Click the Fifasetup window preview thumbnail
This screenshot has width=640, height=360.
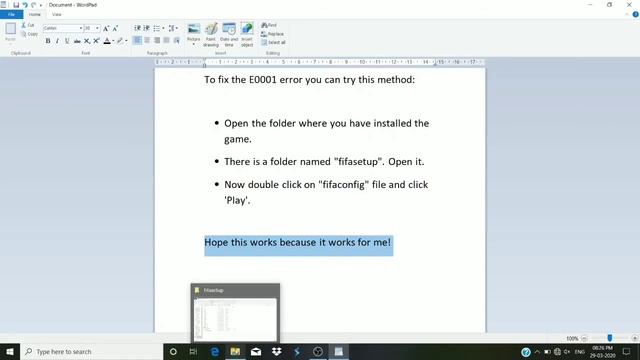[x=236, y=319]
